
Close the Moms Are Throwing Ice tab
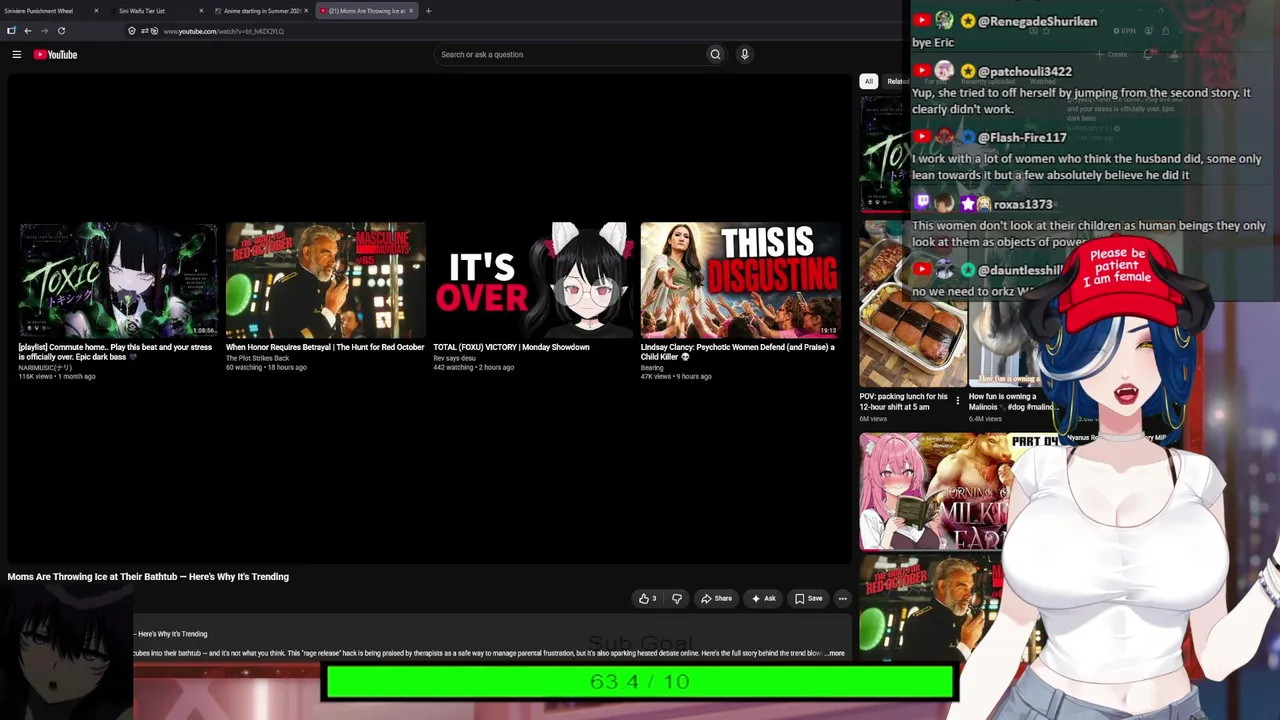point(410,11)
